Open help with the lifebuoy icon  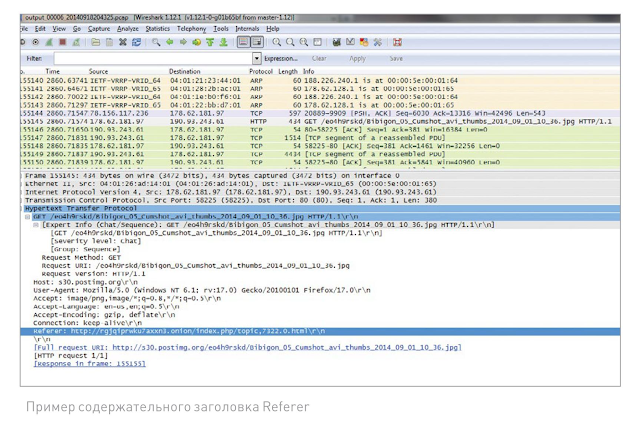[x=397, y=42]
